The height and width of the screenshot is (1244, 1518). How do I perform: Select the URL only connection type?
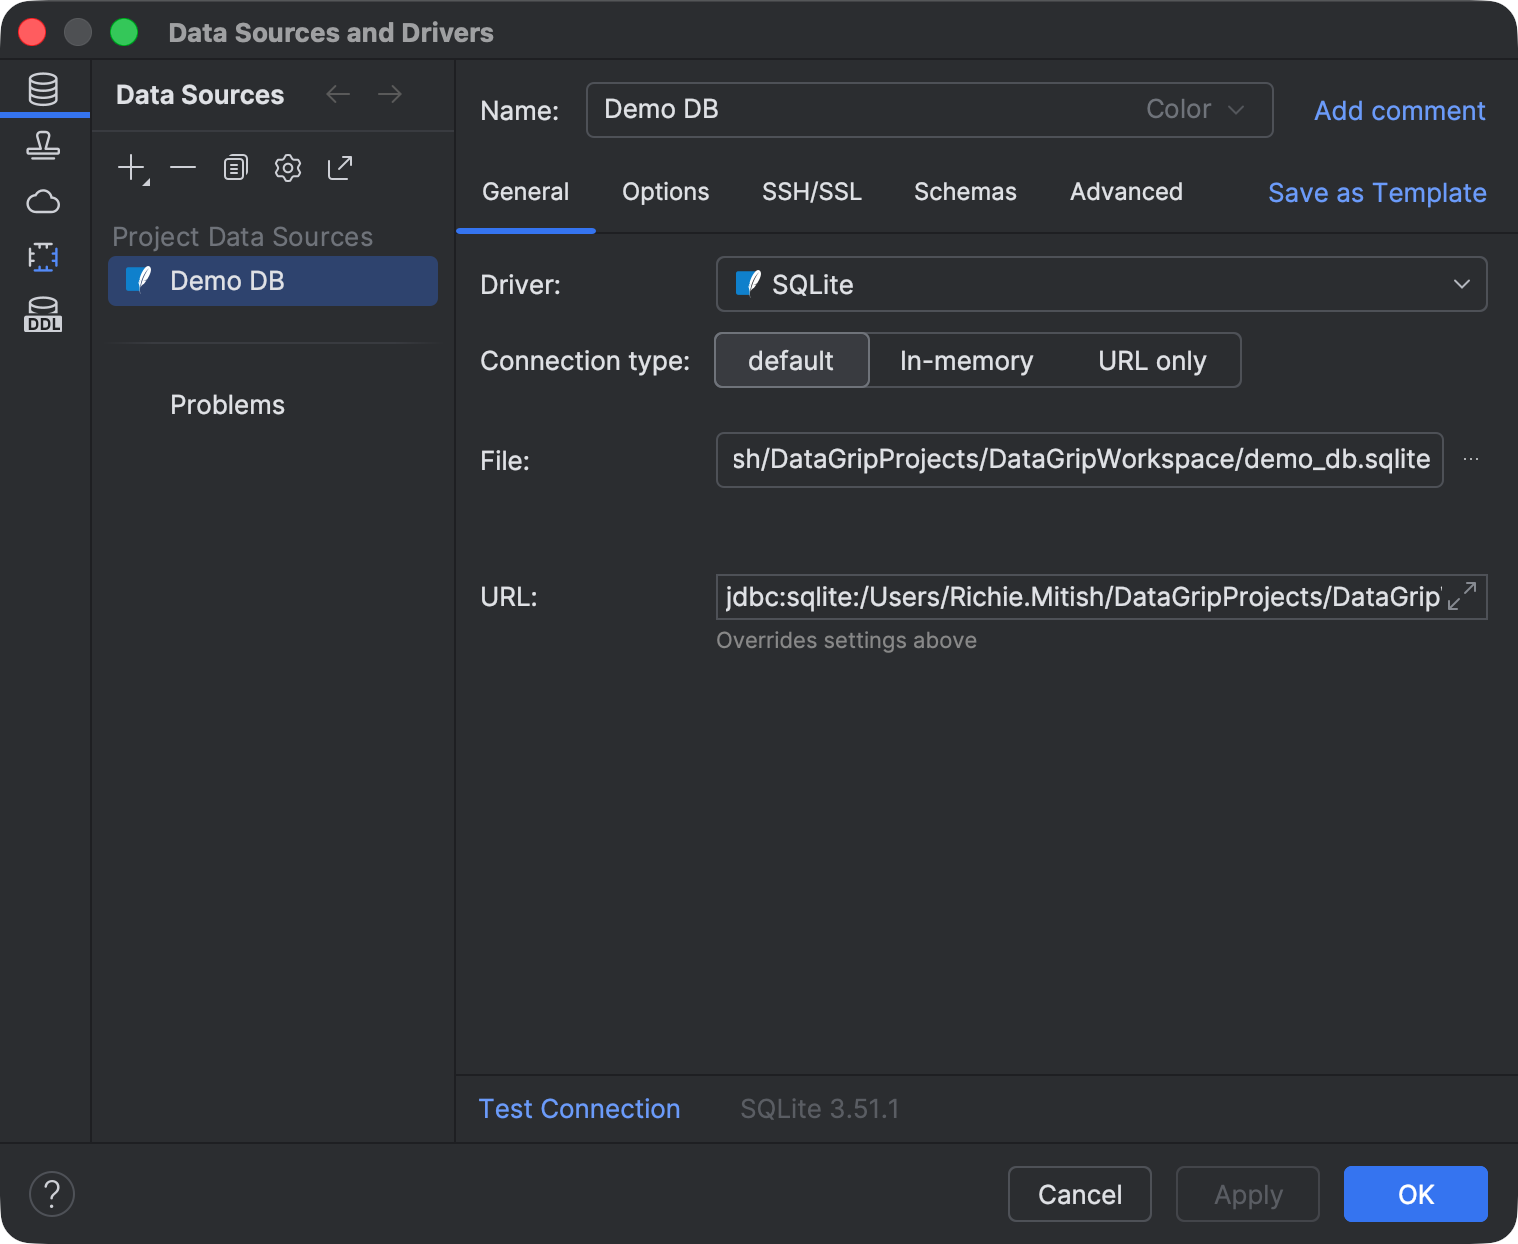(1152, 360)
